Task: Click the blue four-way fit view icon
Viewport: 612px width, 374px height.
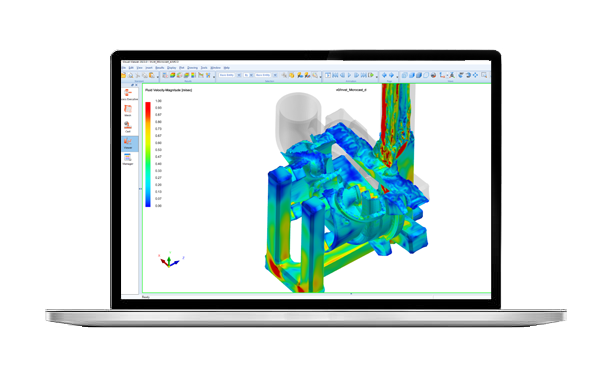Action: tap(475, 75)
